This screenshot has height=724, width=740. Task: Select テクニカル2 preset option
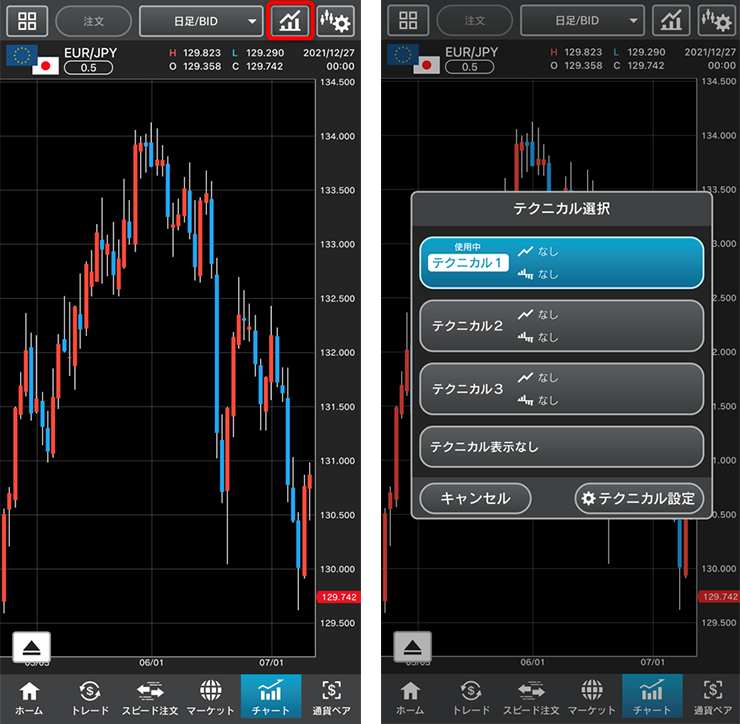point(561,326)
